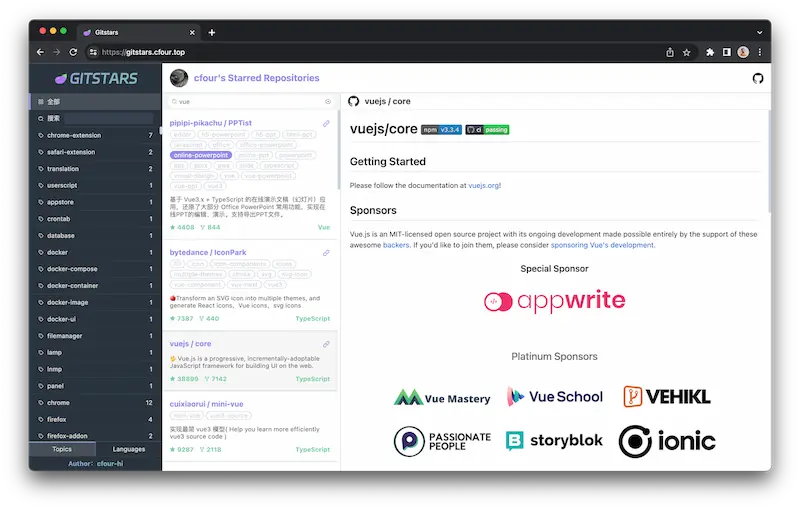Click the ionic sponsor logo
Image resolution: width=800 pixels, height=509 pixels.
(667, 441)
